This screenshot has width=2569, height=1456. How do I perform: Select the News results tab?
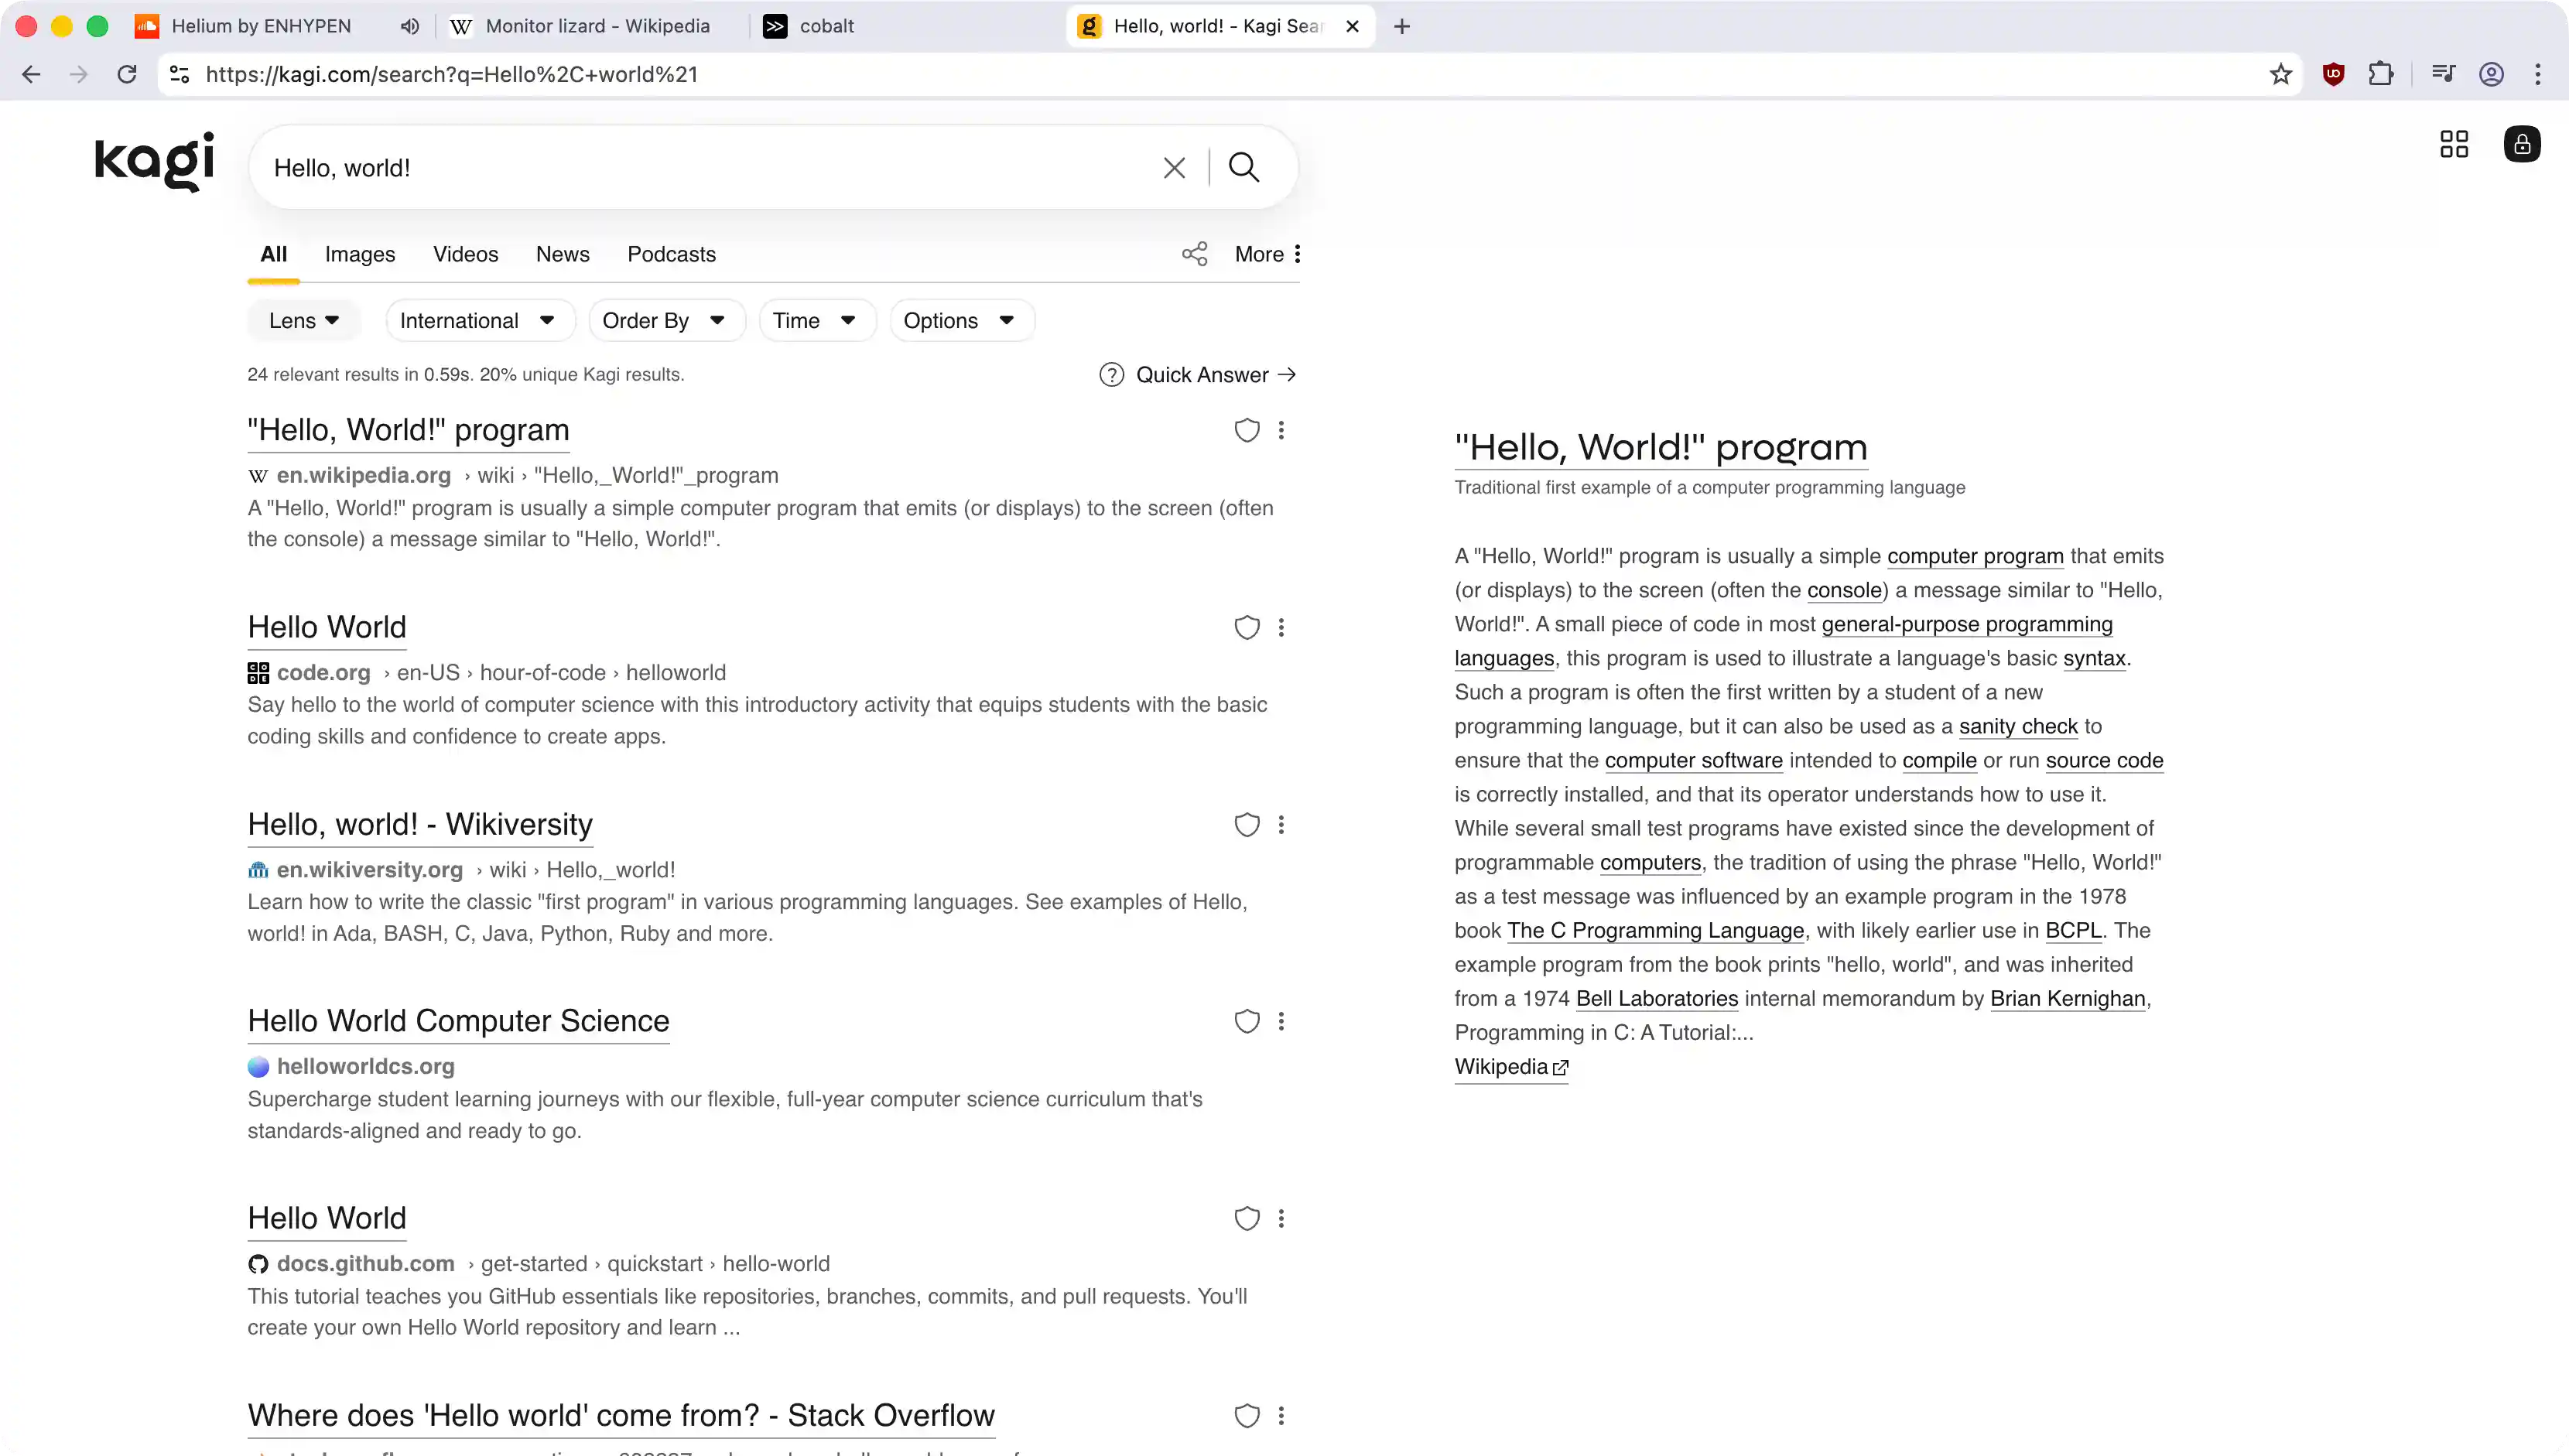562,255
